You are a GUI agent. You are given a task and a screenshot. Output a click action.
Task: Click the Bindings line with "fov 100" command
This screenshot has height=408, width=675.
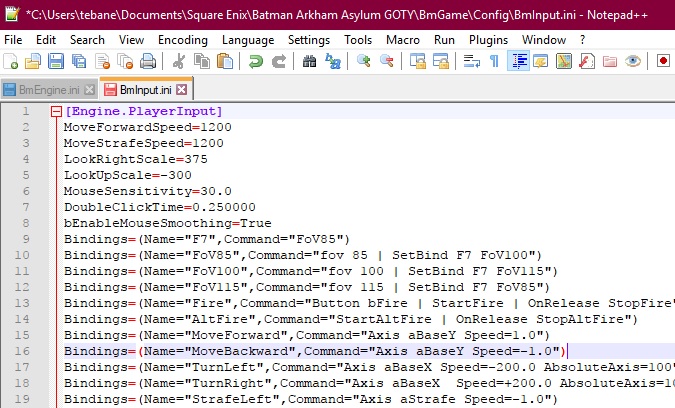311,271
